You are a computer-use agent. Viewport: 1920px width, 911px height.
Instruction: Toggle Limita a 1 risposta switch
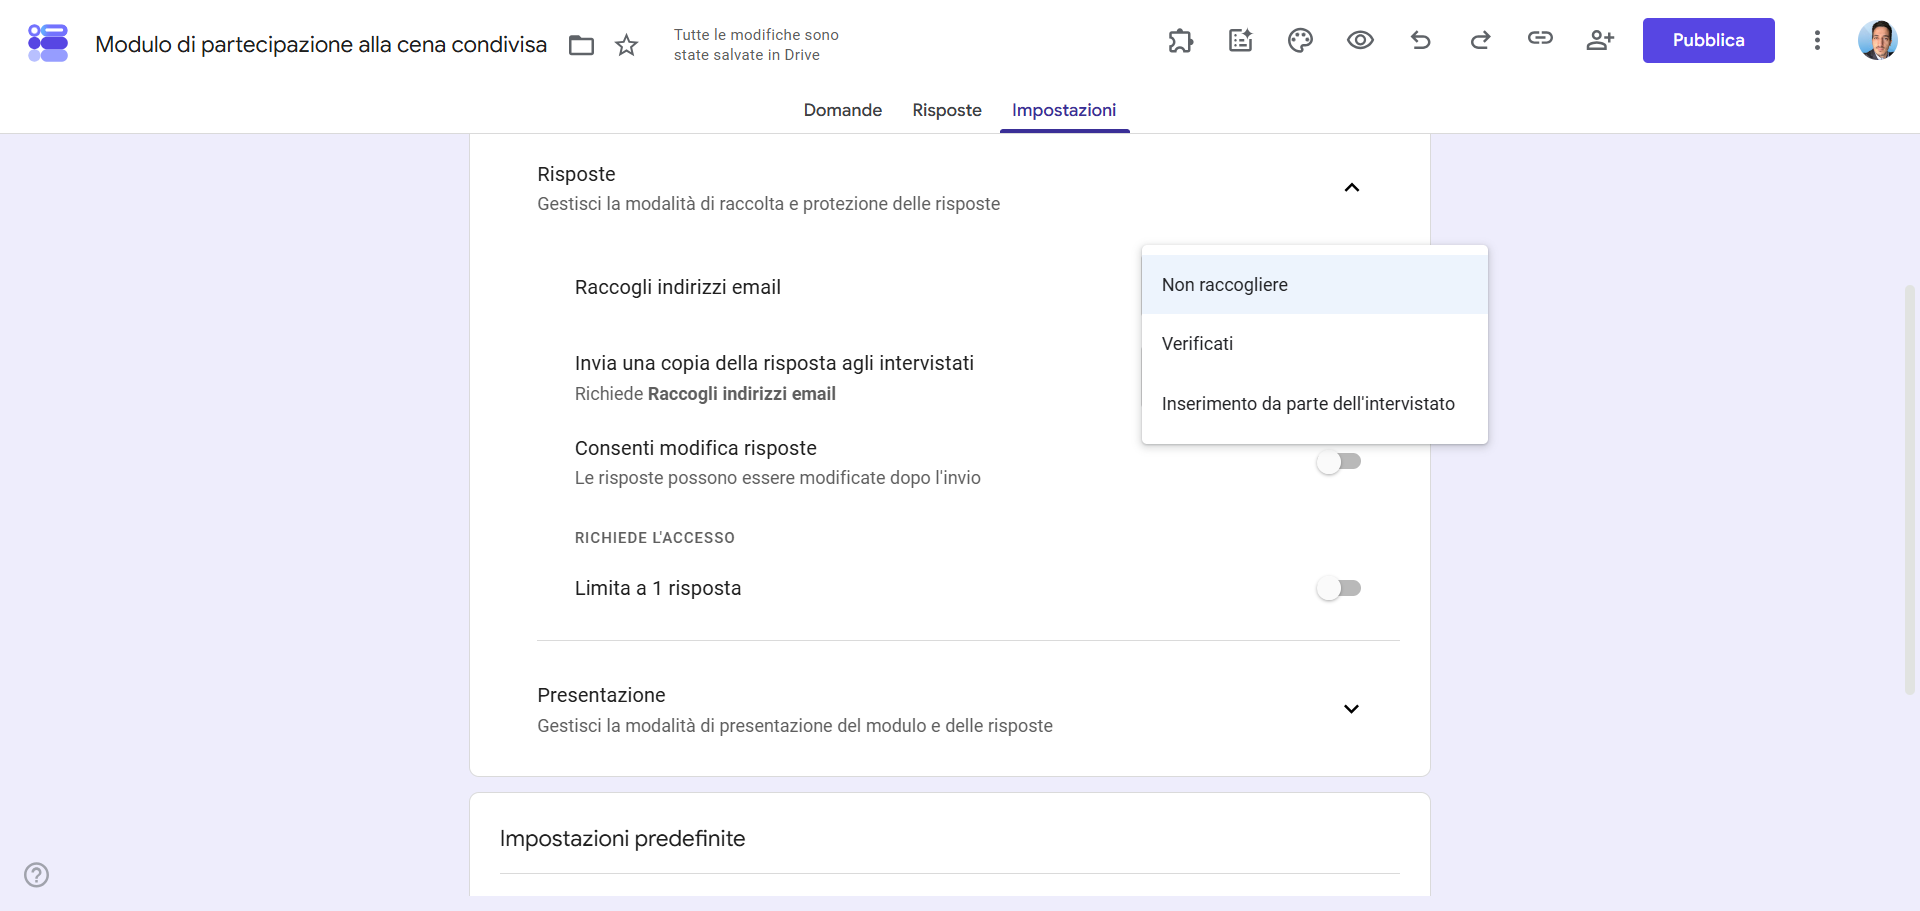pos(1339,588)
